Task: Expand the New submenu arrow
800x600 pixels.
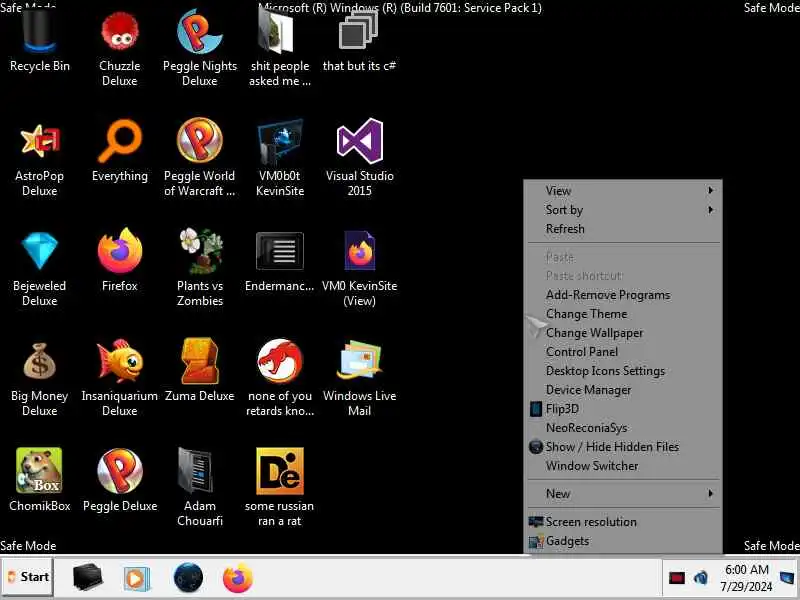Action: click(710, 493)
